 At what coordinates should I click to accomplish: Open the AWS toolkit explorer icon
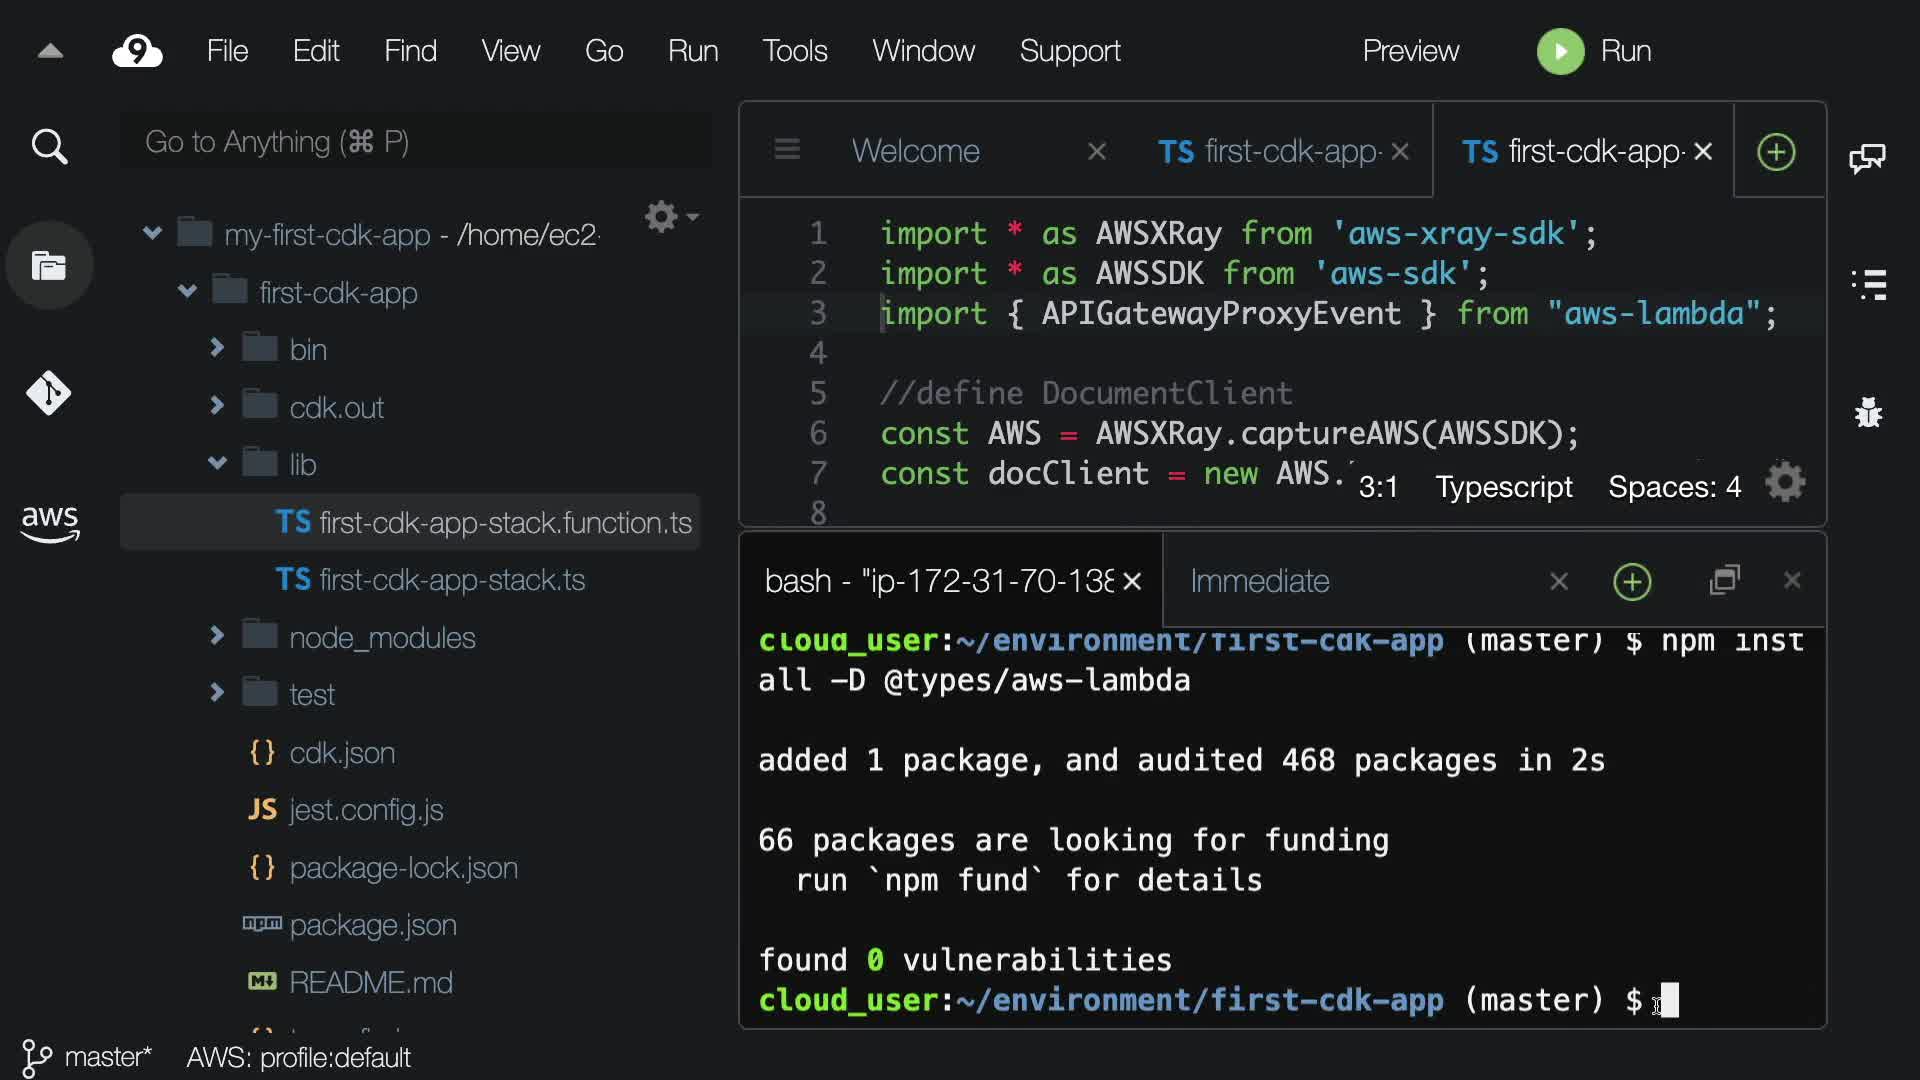point(49,522)
